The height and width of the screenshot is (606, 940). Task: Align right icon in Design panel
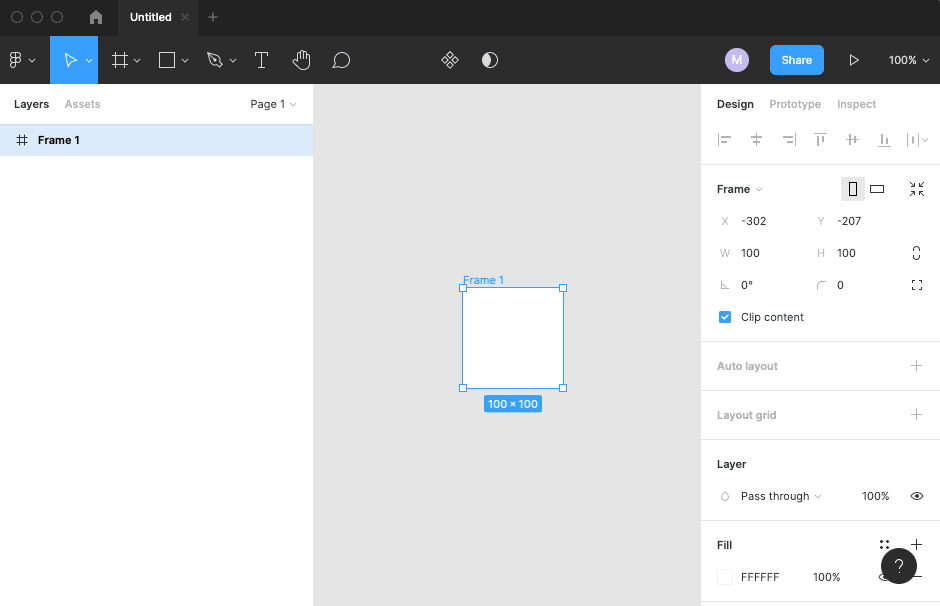pyautogui.click(x=789, y=140)
